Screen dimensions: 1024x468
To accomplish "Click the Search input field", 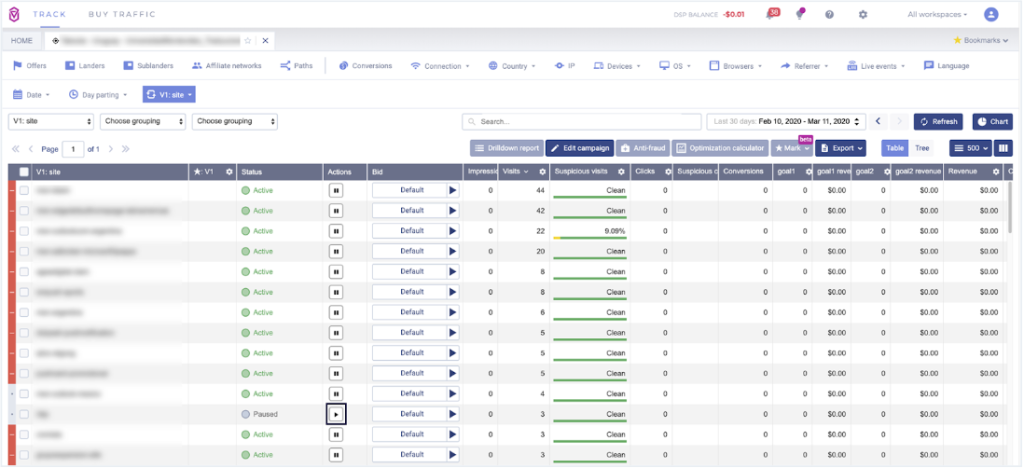I will (x=580, y=121).
